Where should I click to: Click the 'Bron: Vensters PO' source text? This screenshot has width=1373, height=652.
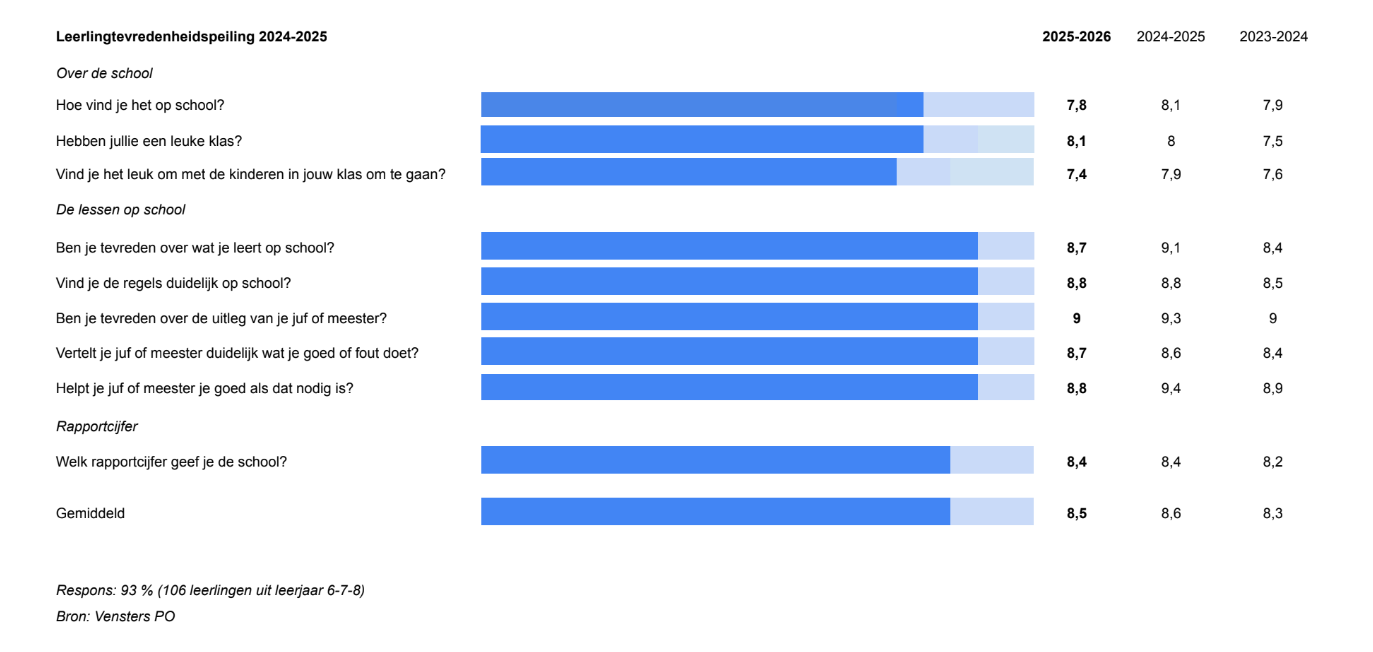coord(115,617)
